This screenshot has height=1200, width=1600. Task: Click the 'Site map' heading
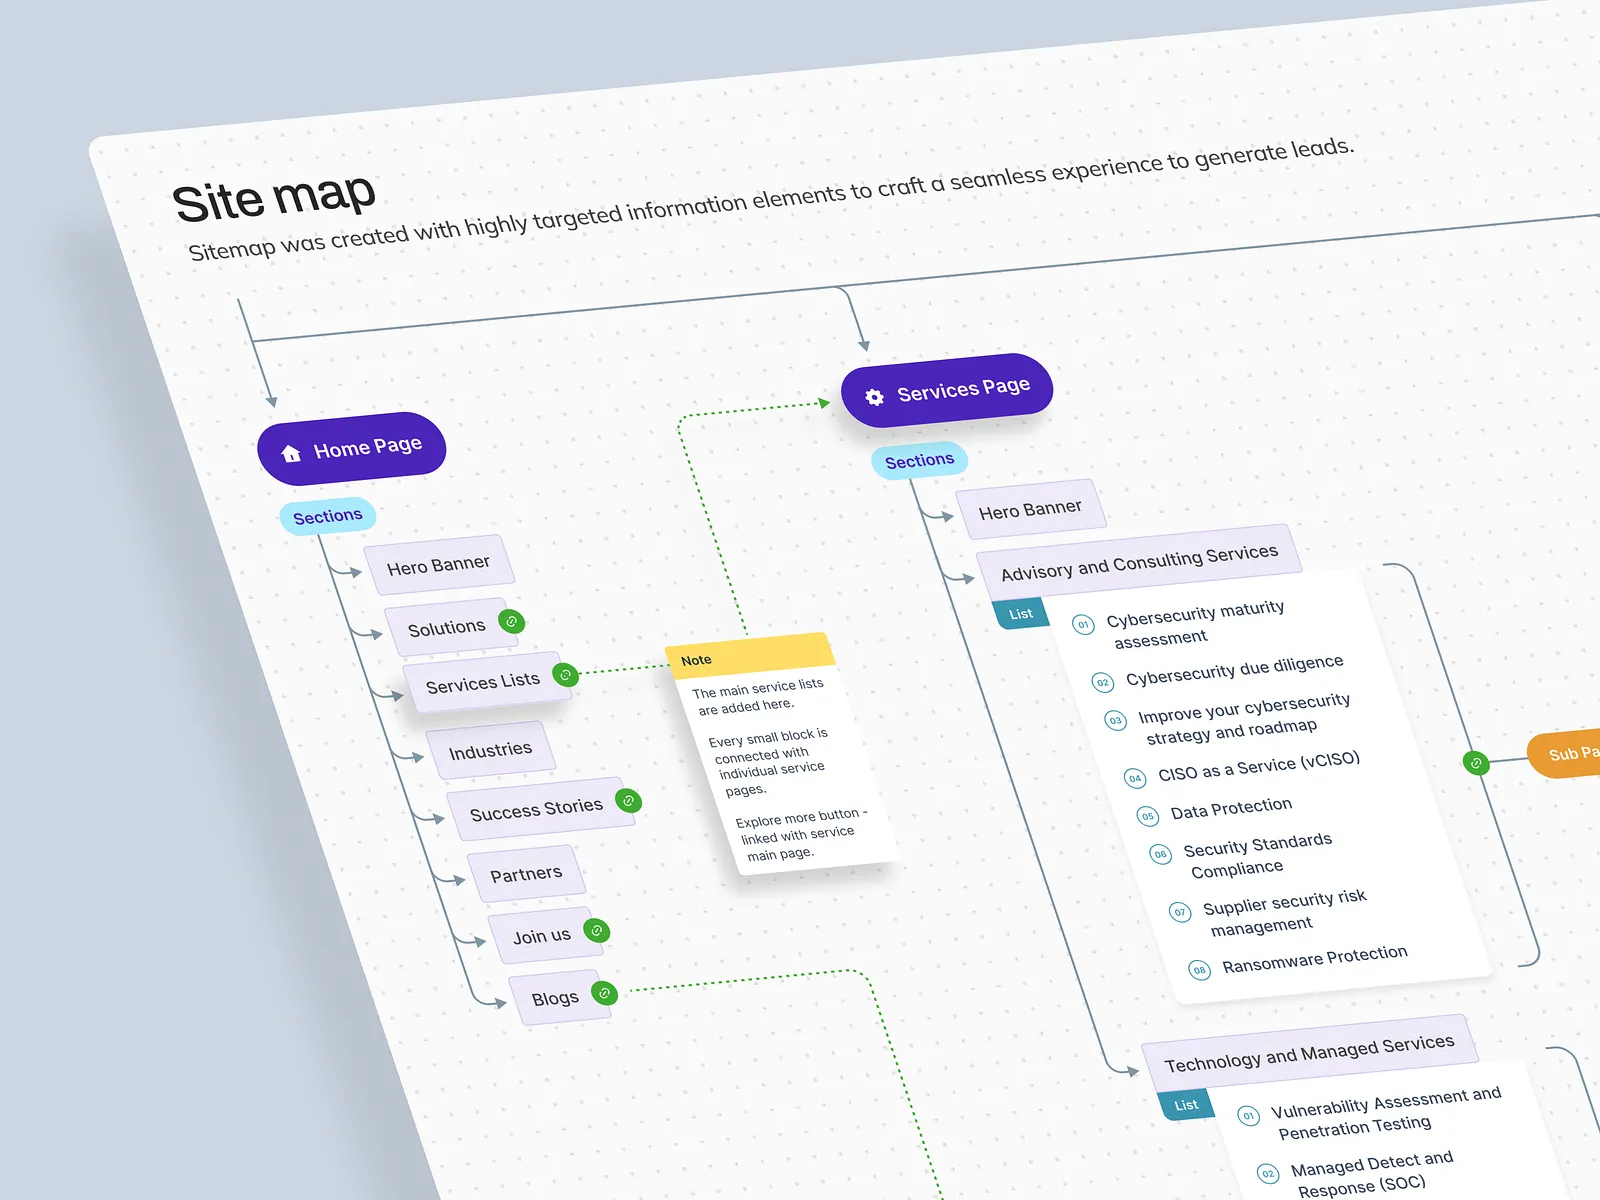click(x=274, y=197)
